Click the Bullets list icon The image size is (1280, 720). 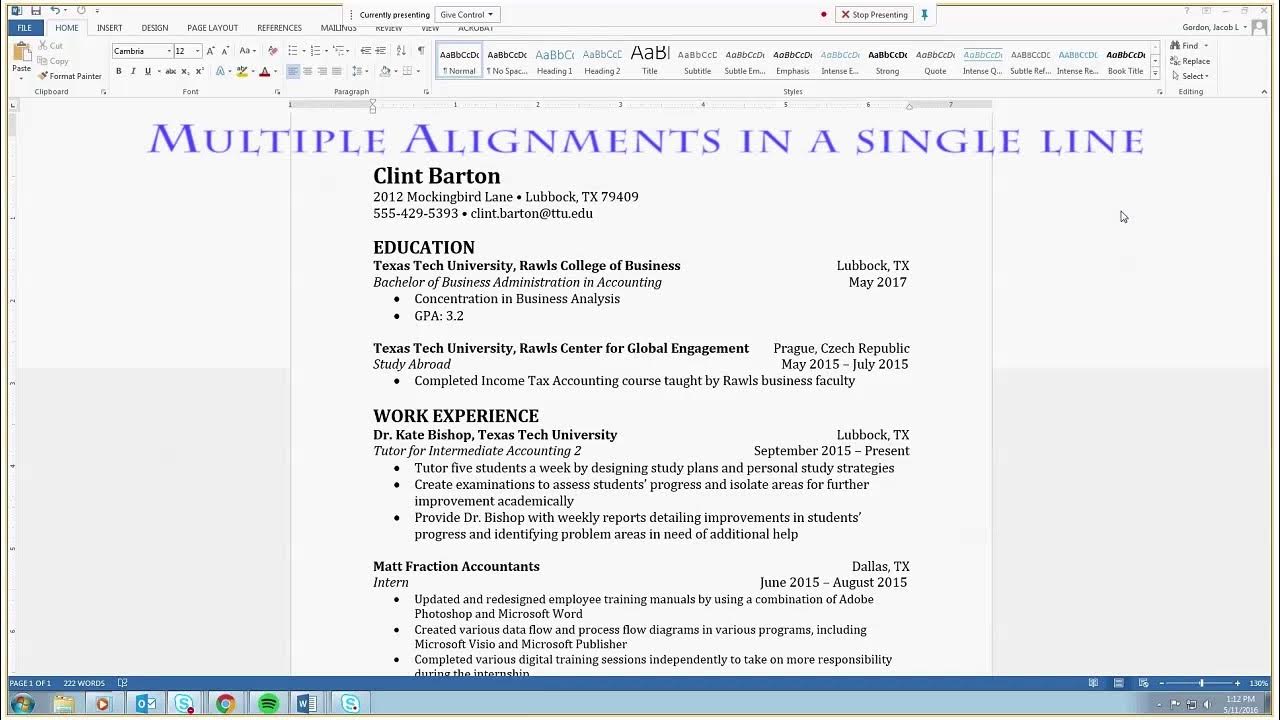point(293,51)
